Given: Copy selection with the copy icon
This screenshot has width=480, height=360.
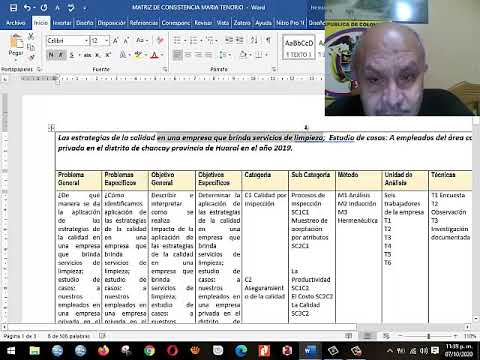Looking at the screenshot, I should [31, 47].
